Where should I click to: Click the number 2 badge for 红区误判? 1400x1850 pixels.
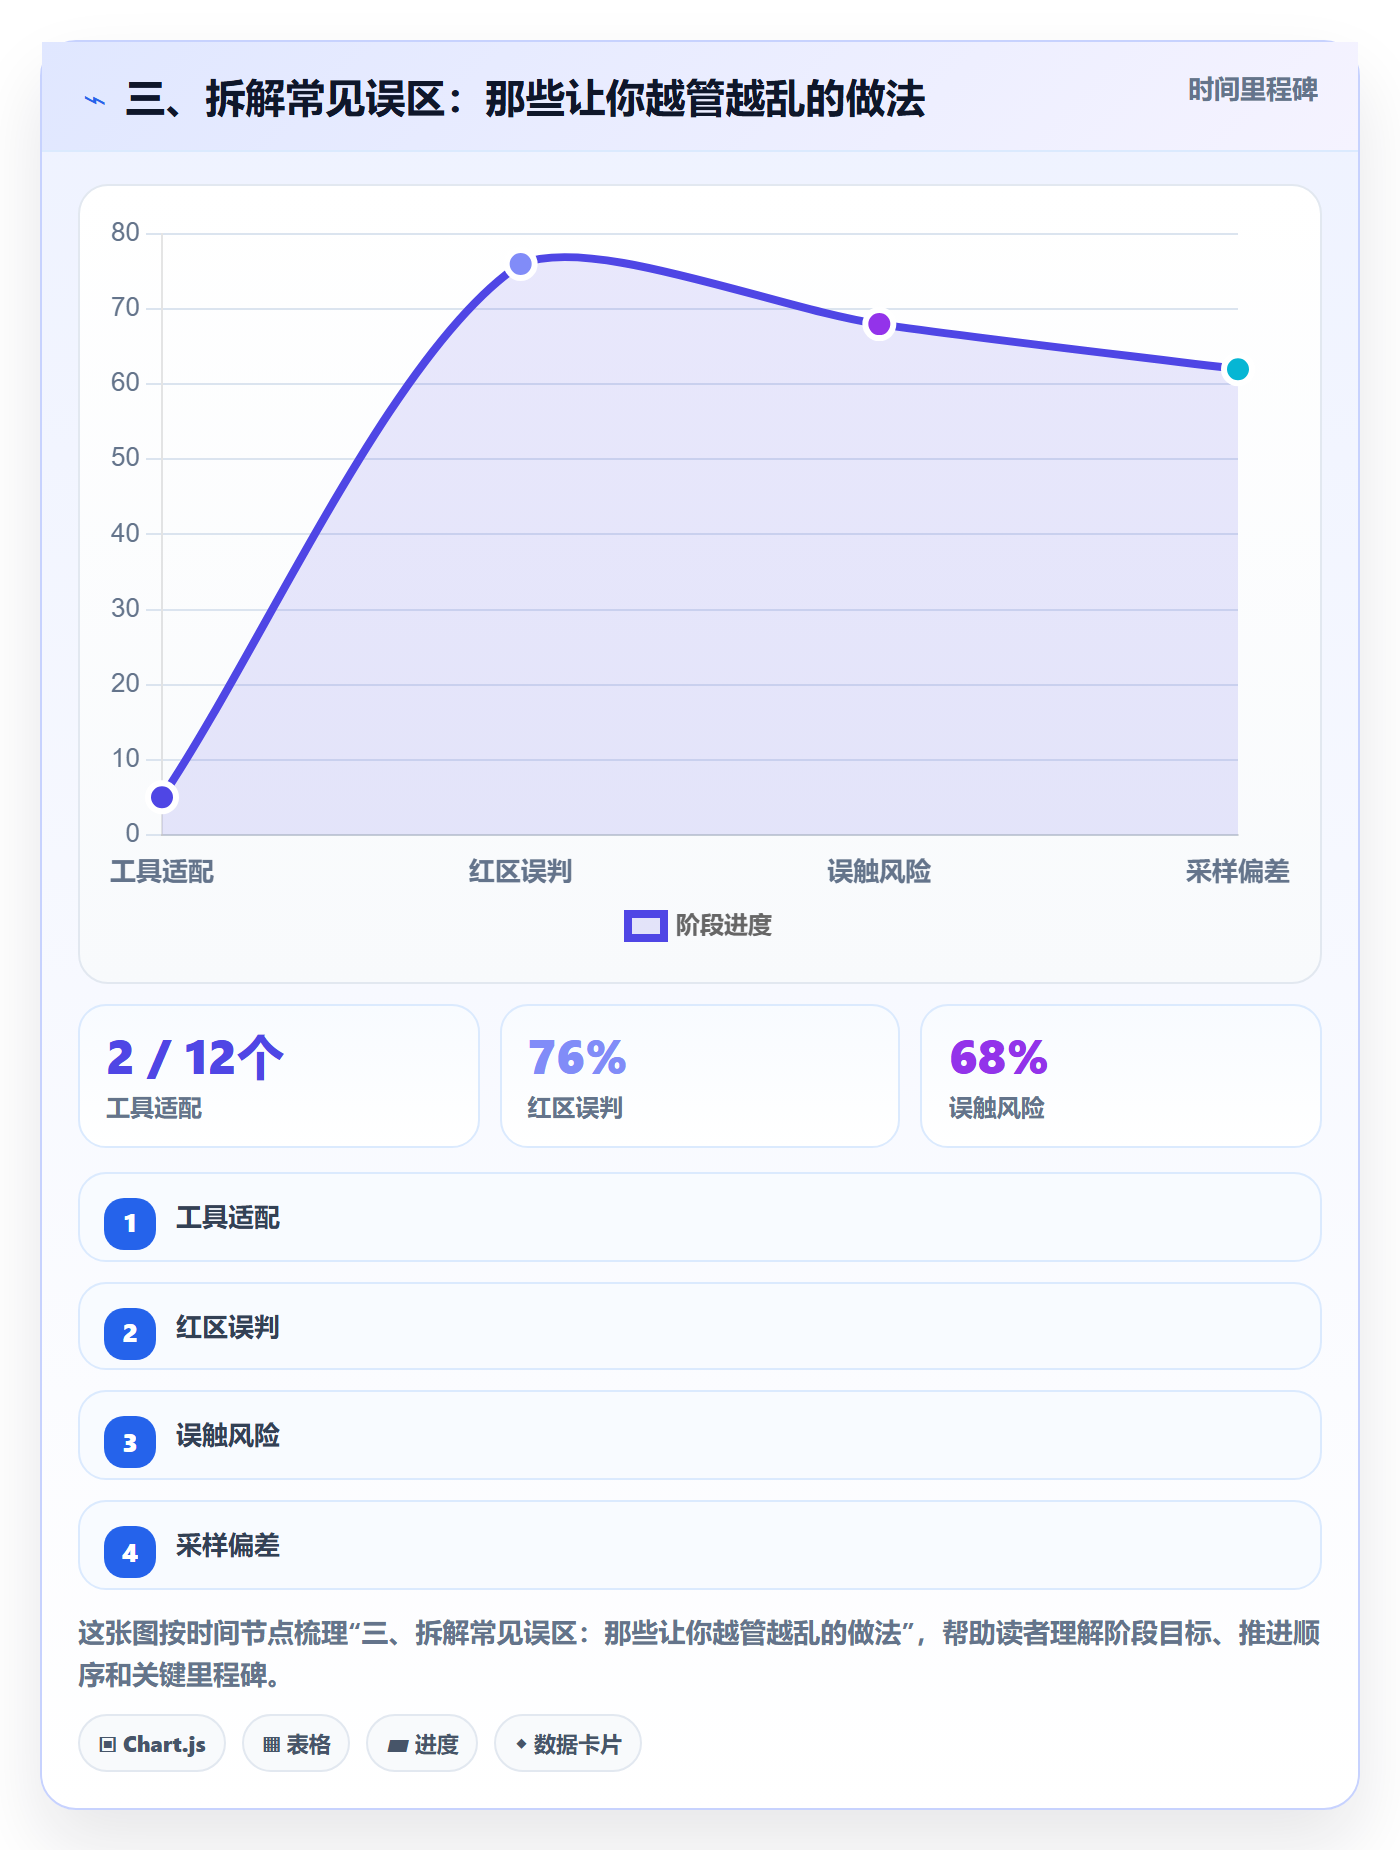[x=130, y=1333]
